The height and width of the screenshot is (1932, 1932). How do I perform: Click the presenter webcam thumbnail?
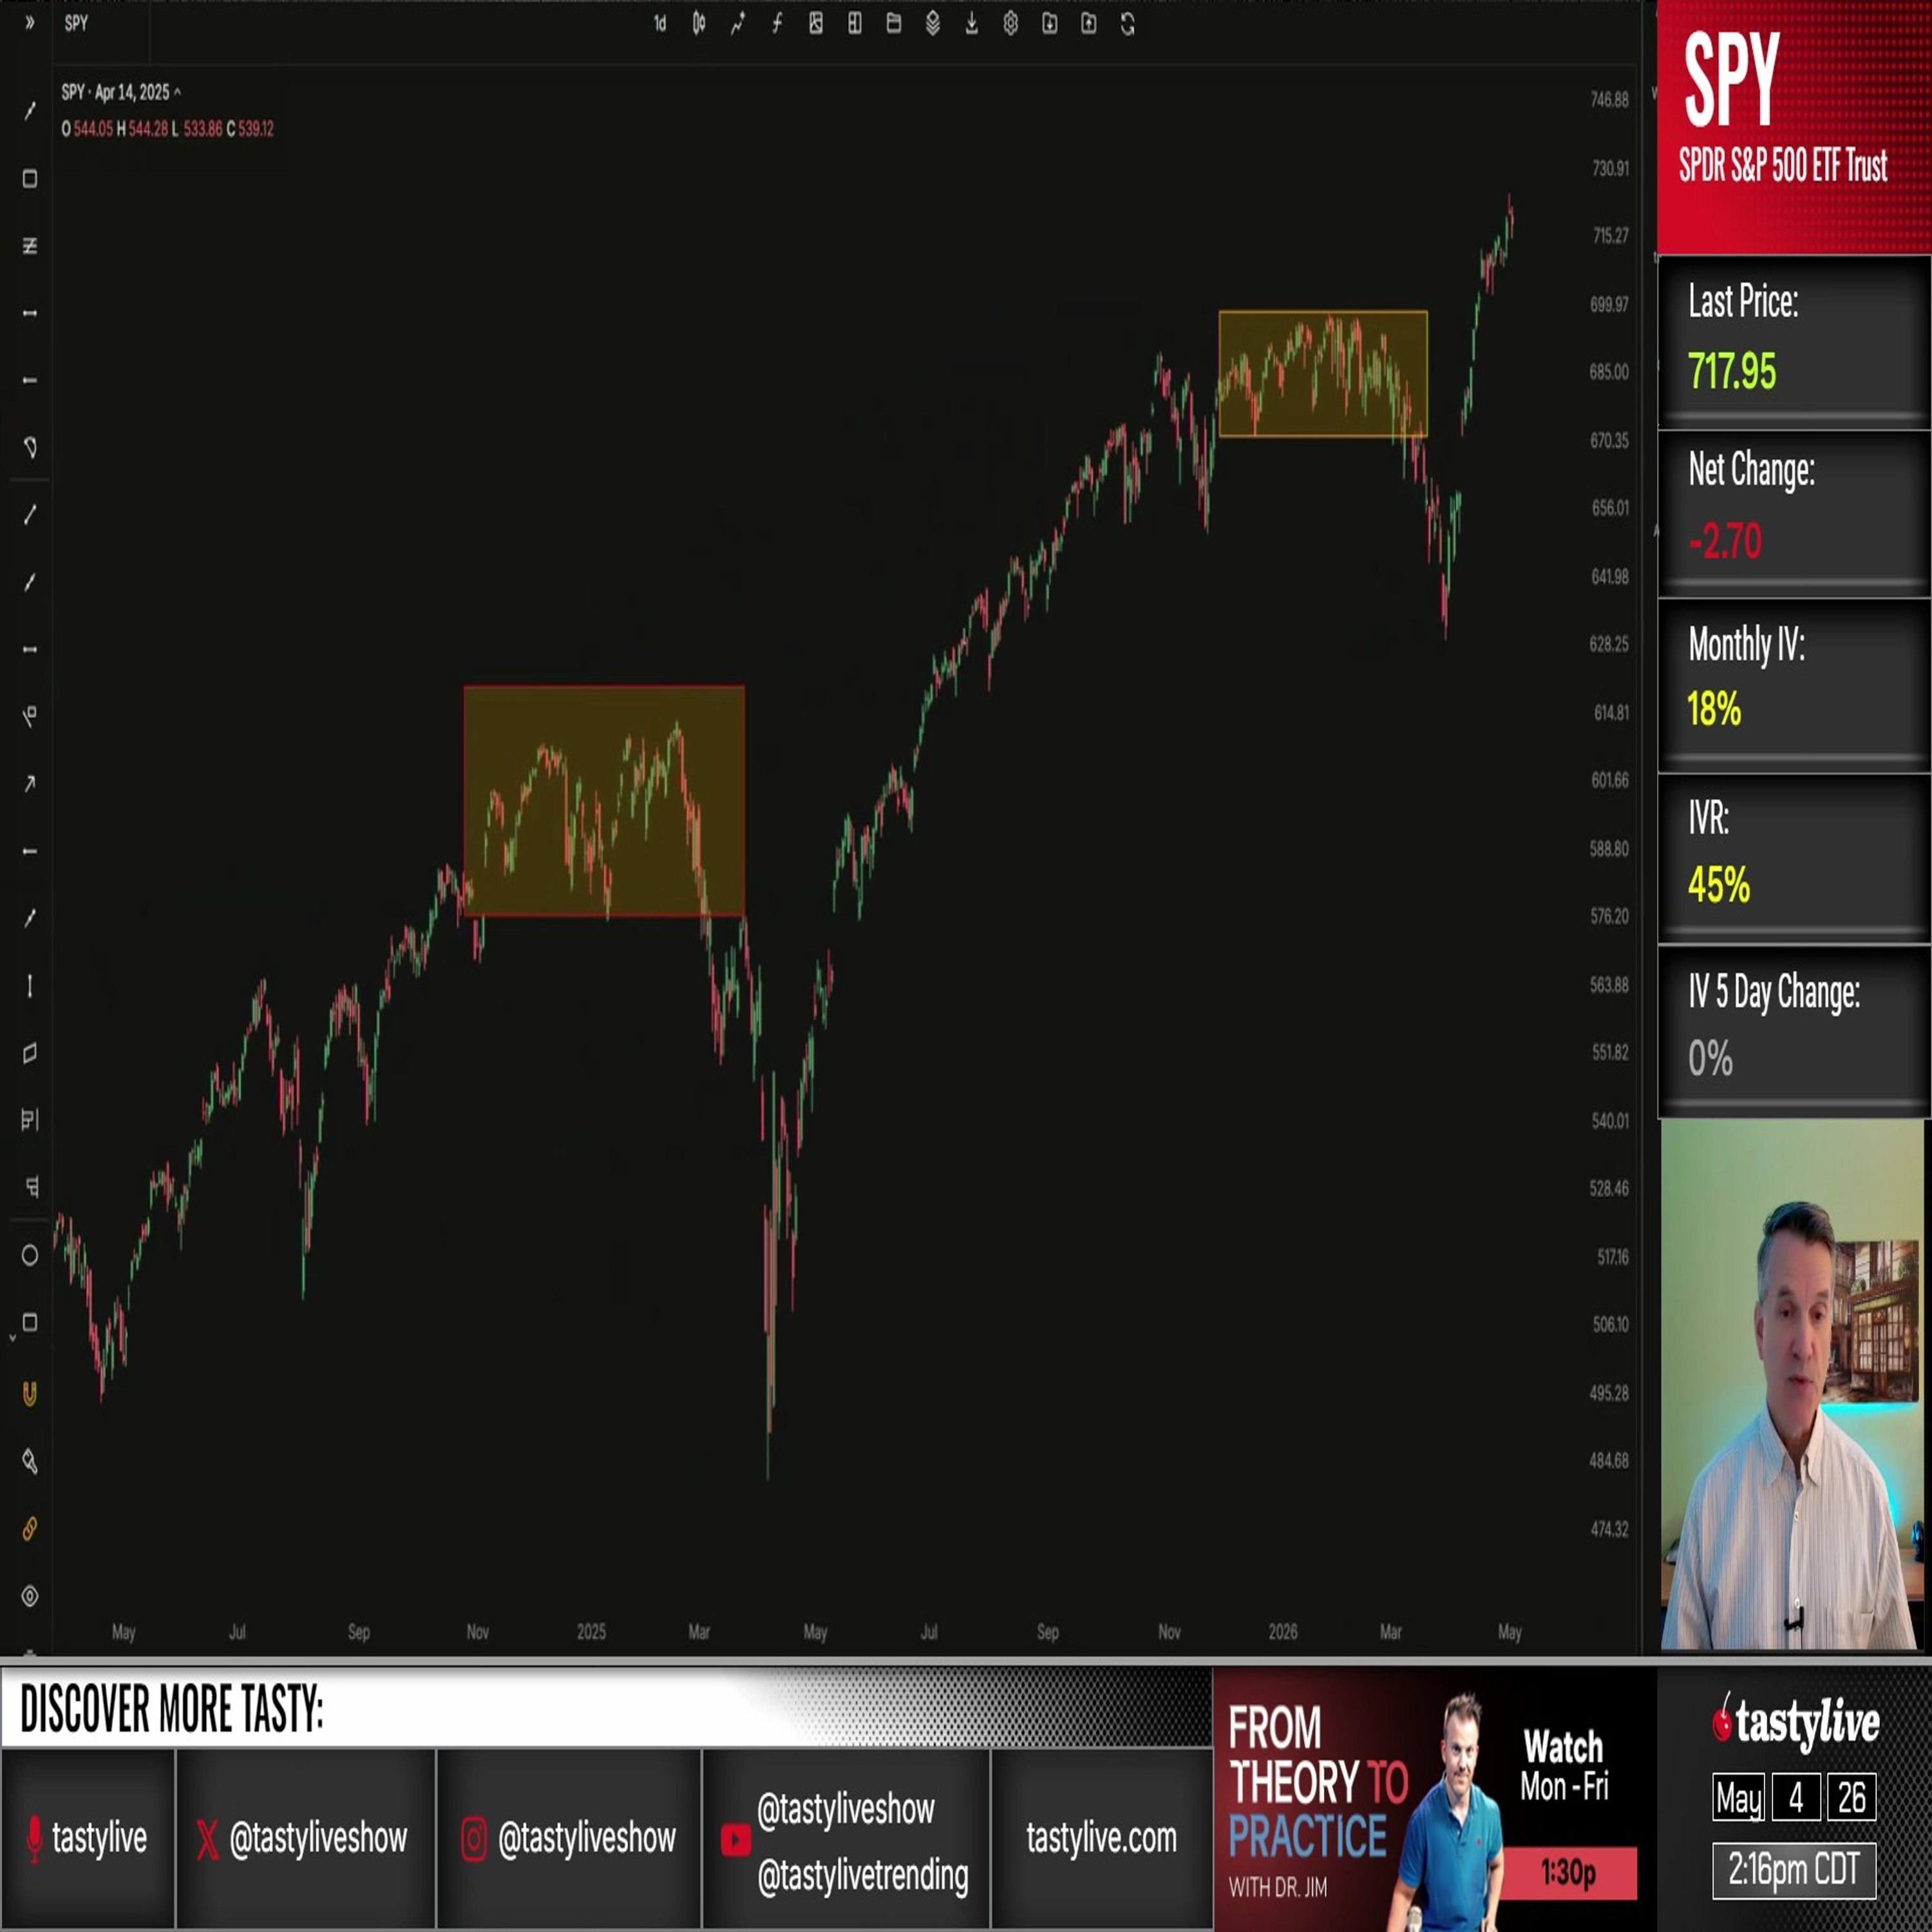pos(1793,1384)
